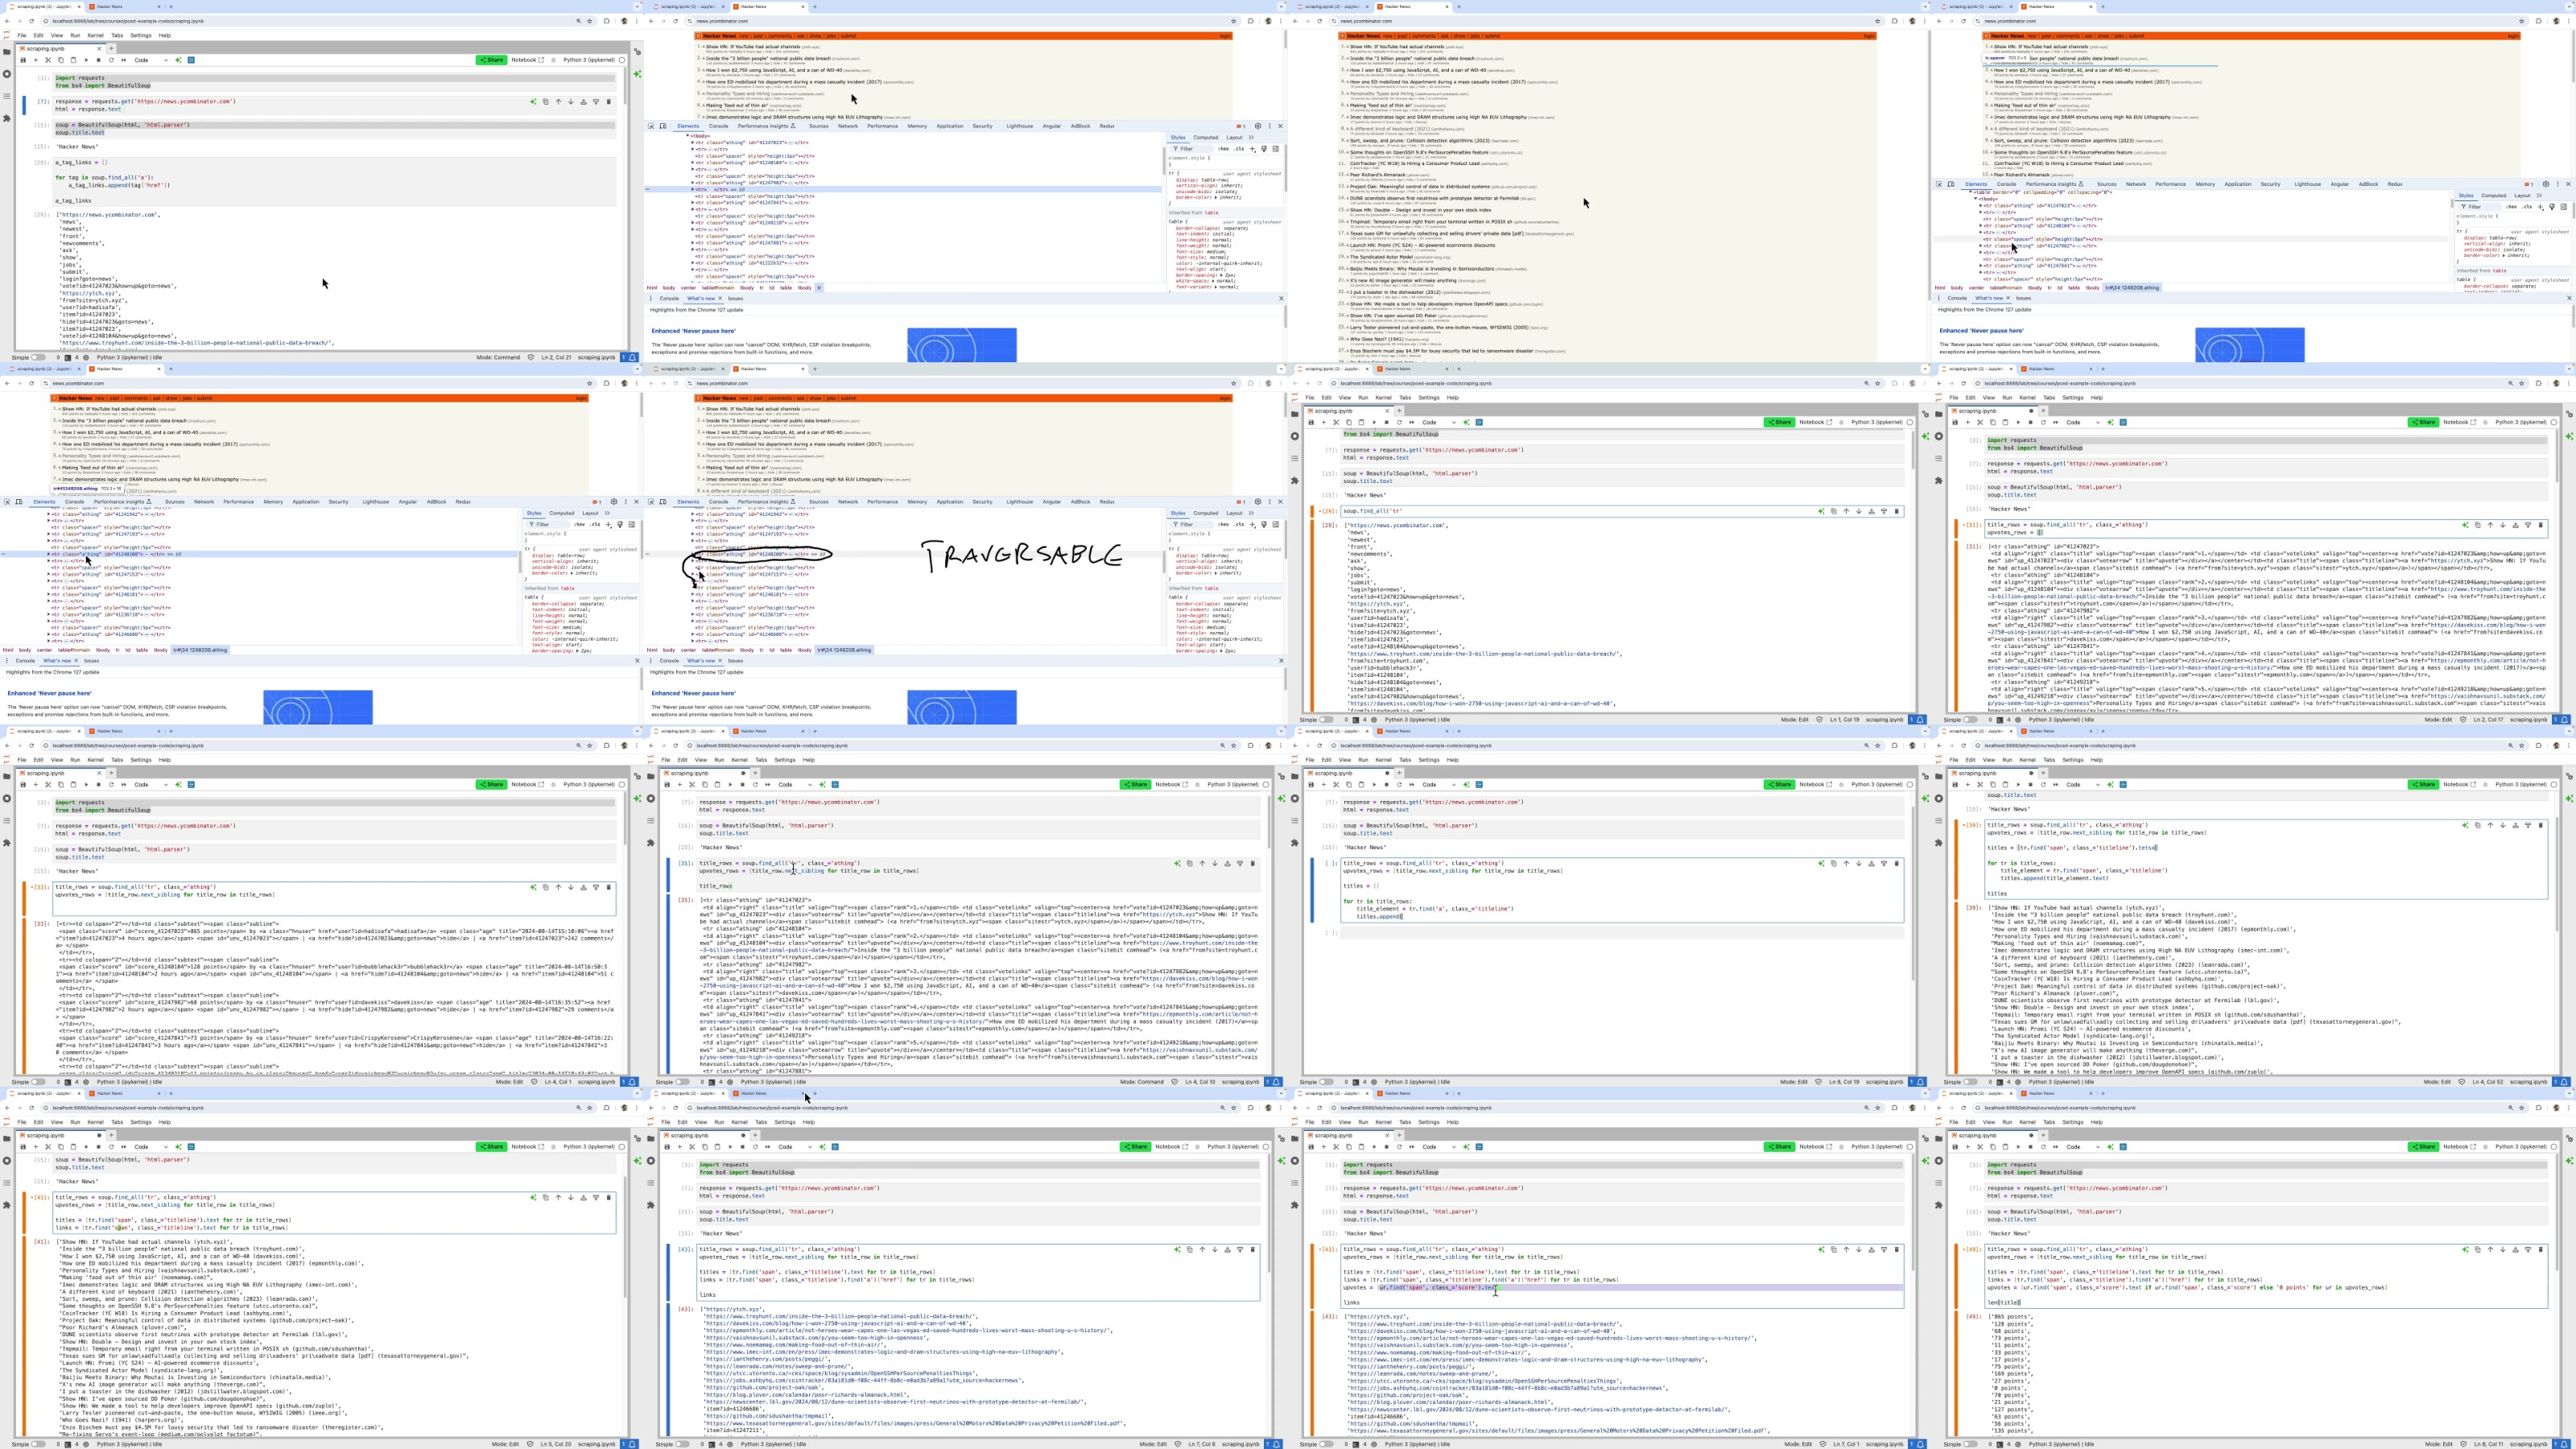The width and height of the screenshot is (2576, 1449).
Task: Extension puzzle sidebar icon, notebook at Ln 7, Col 6
Action: click(651, 1205)
